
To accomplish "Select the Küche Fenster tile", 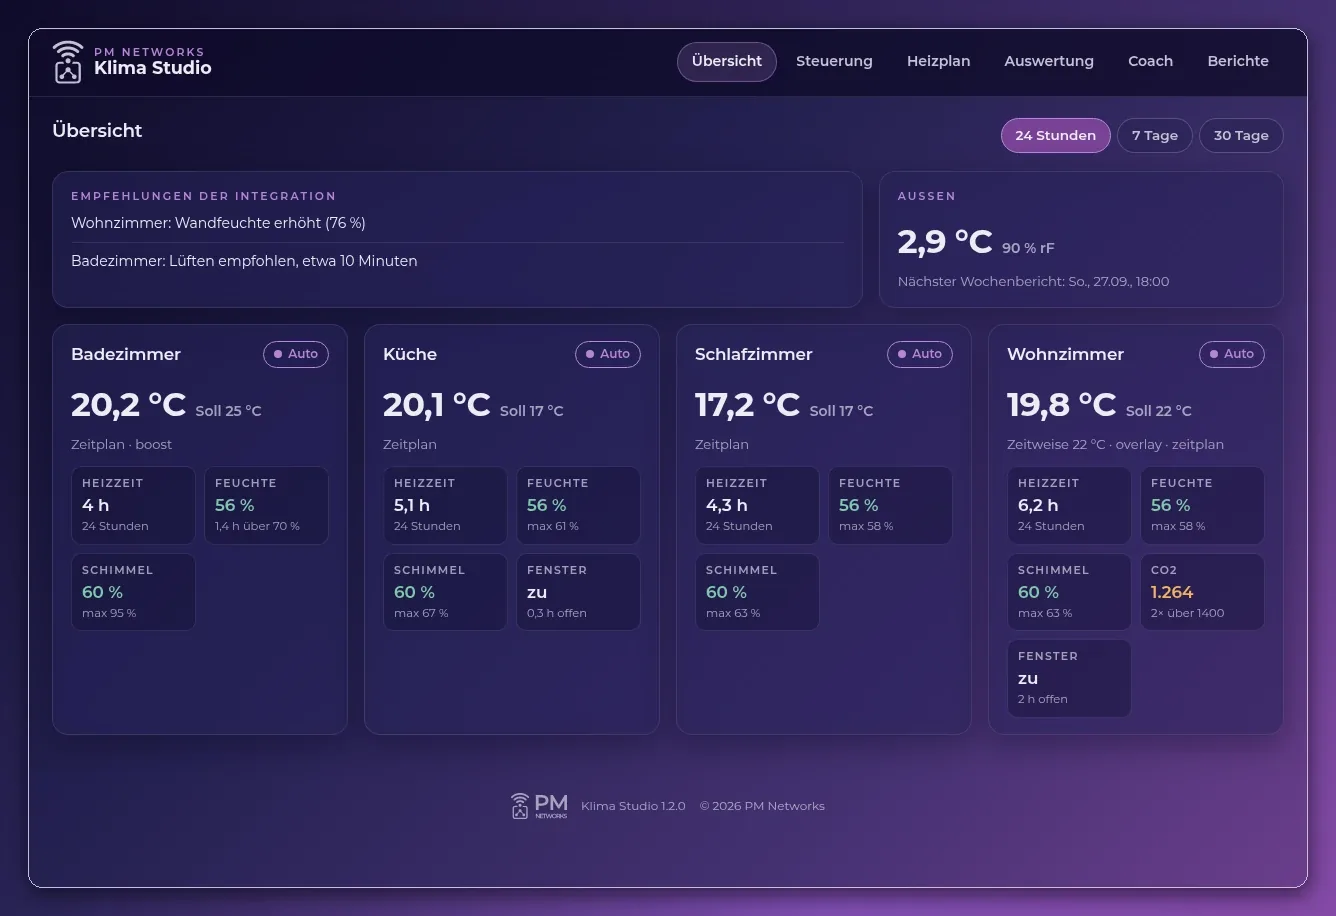I will 578,592.
